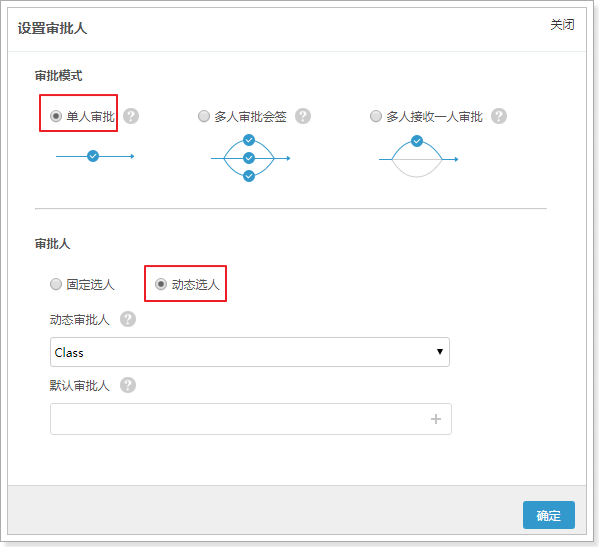Viewport: 599px width, 547px height.
Task: Click help icon beside 多人接收一人审批
Action: point(499,116)
